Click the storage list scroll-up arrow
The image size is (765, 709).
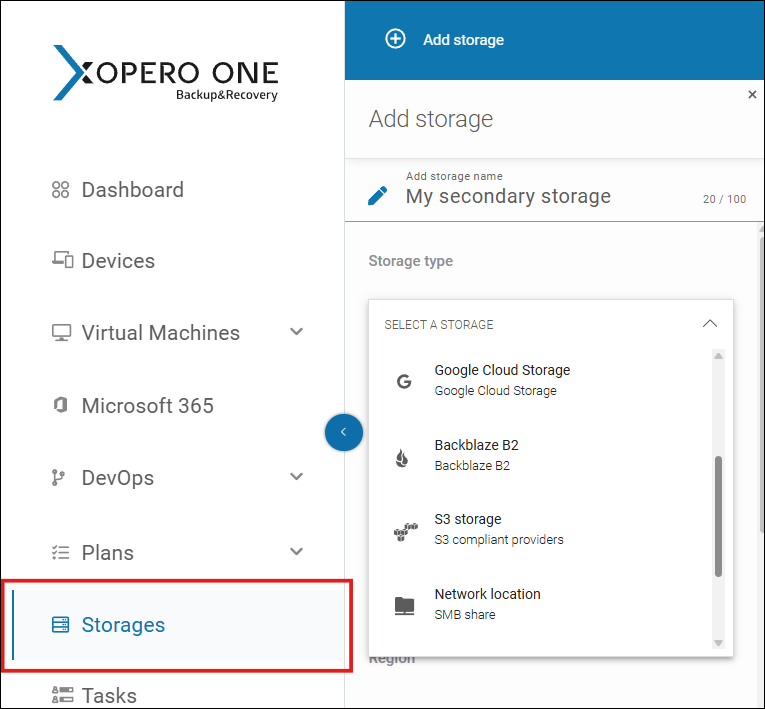click(x=718, y=356)
